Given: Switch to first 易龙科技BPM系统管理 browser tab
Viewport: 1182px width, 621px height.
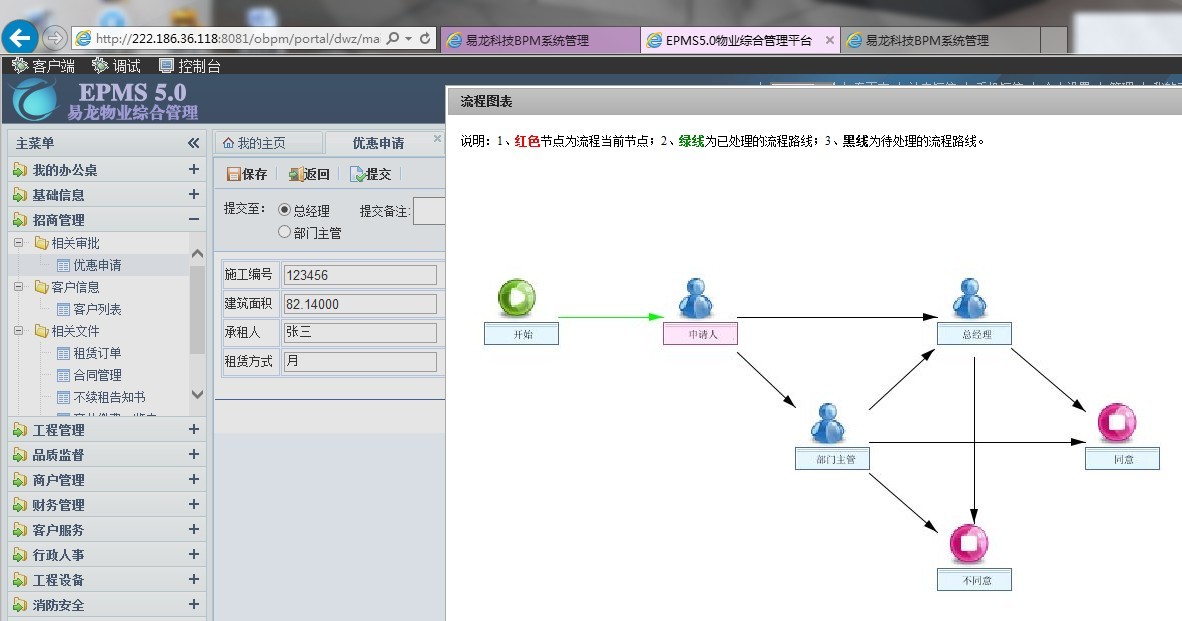Looking at the screenshot, I should pyautogui.click(x=540, y=40).
